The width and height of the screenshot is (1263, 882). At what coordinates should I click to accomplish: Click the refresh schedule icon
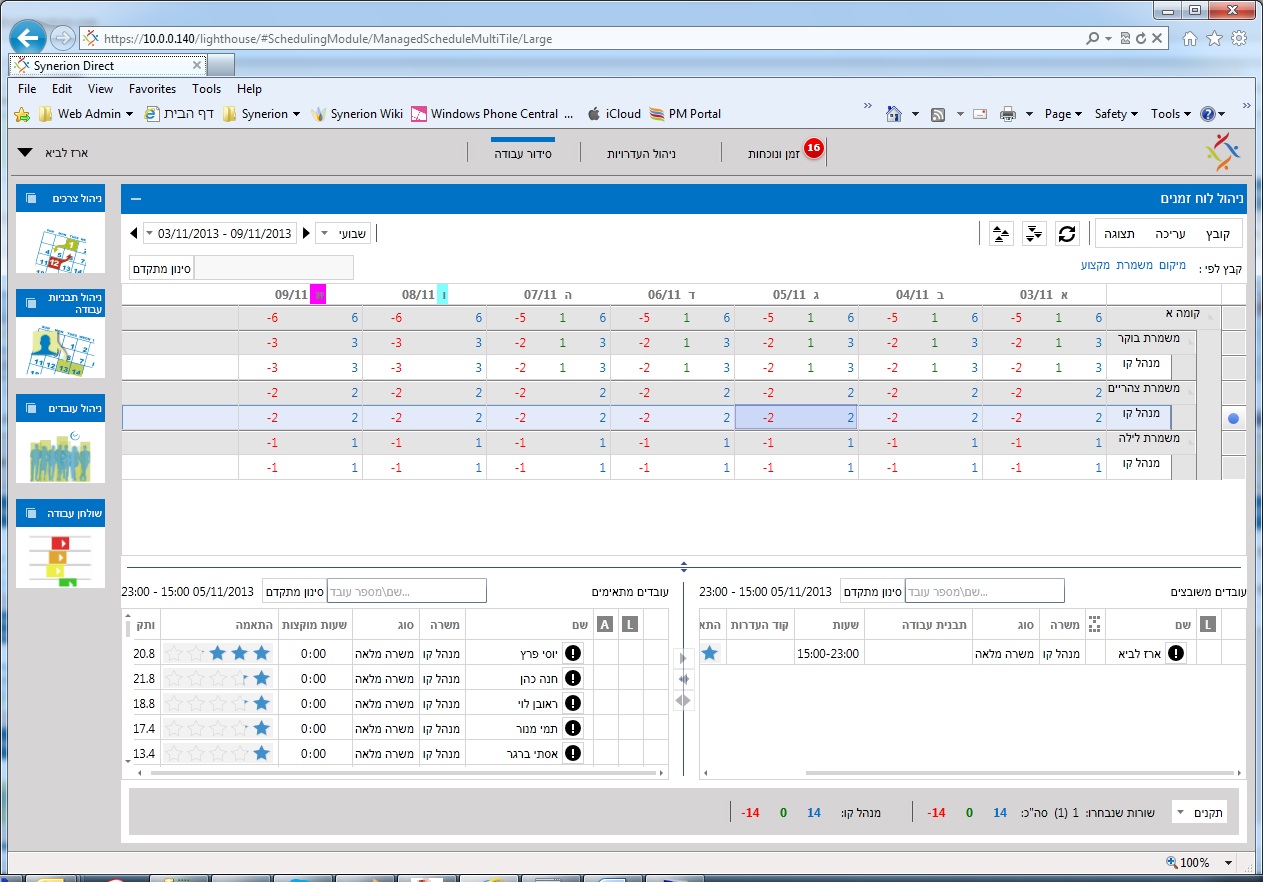point(1067,233)
